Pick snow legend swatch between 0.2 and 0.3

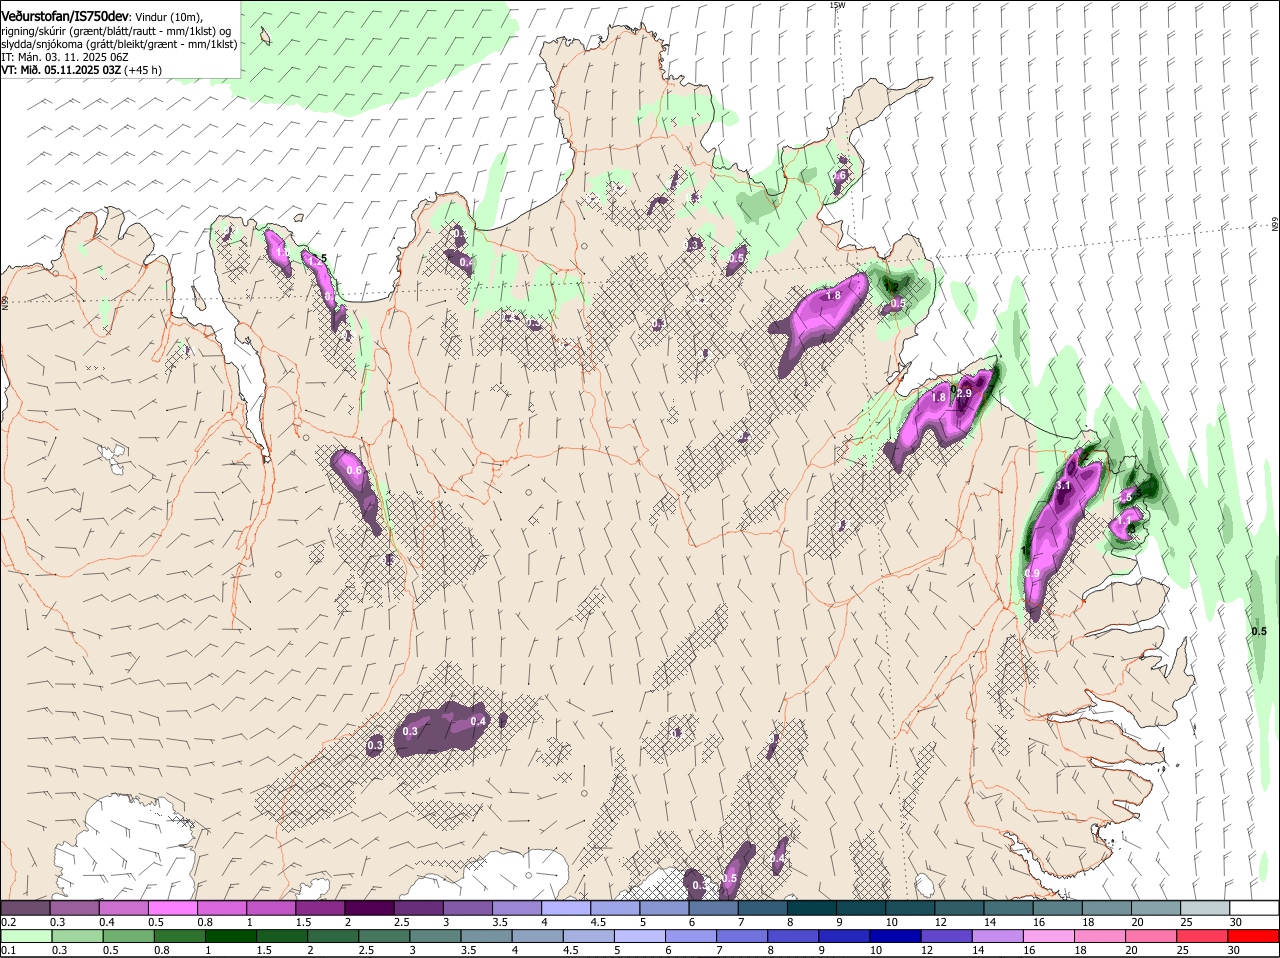25,907
